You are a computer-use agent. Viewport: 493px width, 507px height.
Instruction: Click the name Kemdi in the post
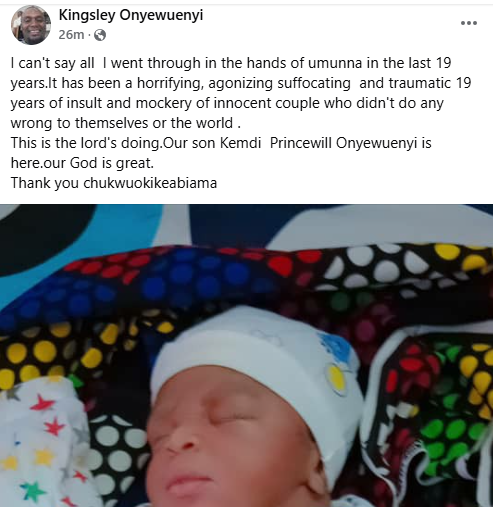coord(240,143)
